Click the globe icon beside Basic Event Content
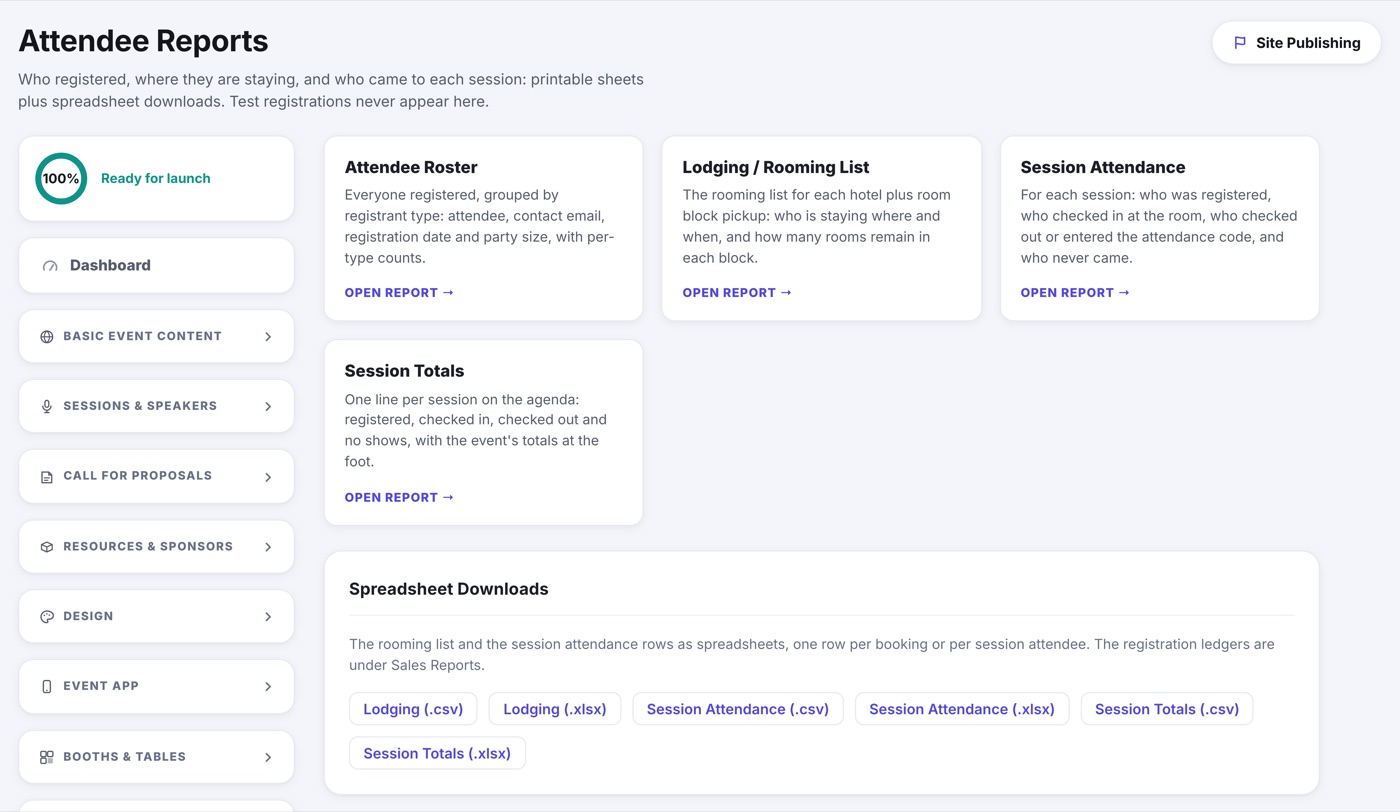This screenshot has width=1400, height=812. 47,337
